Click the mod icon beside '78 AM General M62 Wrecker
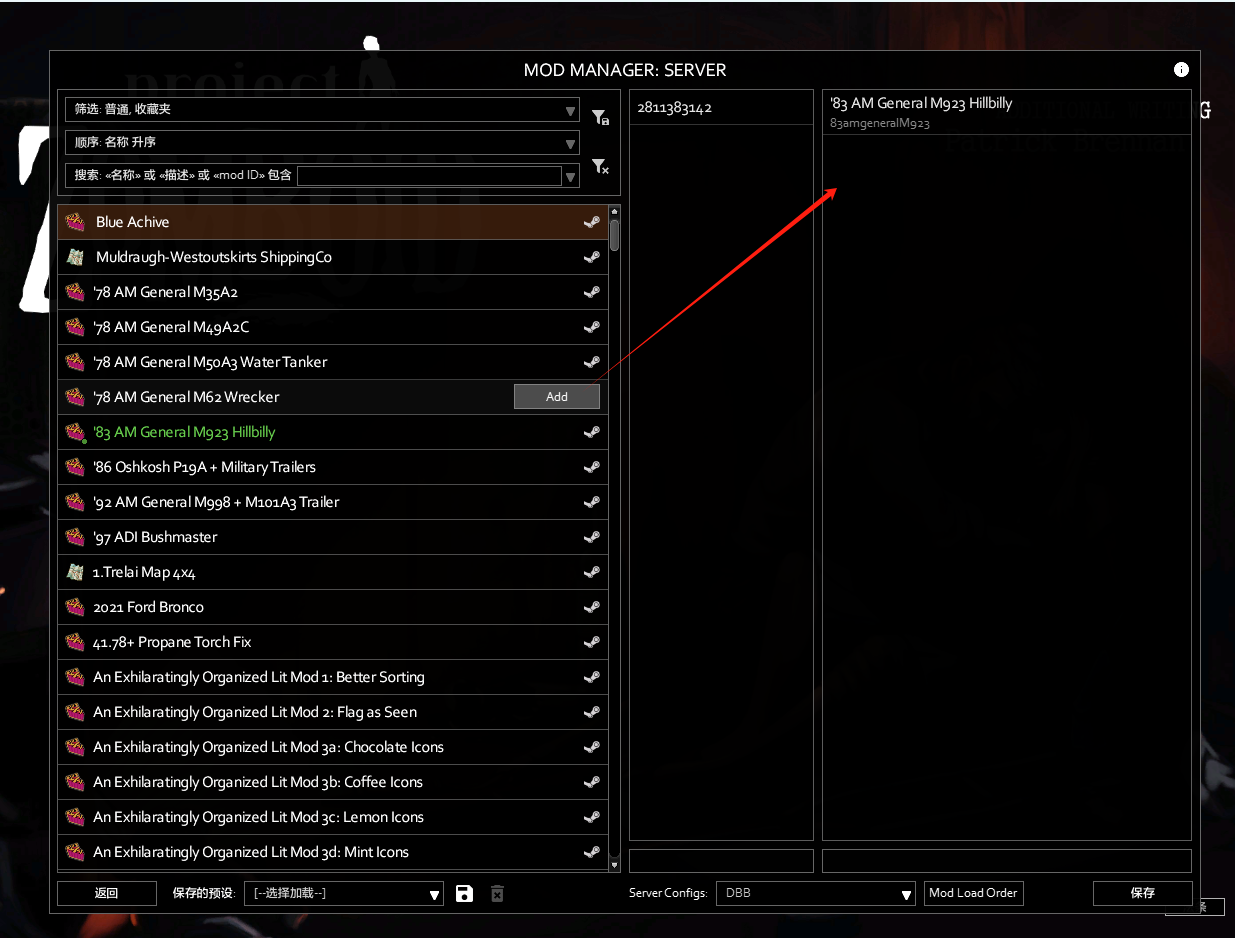 point(75,397)
